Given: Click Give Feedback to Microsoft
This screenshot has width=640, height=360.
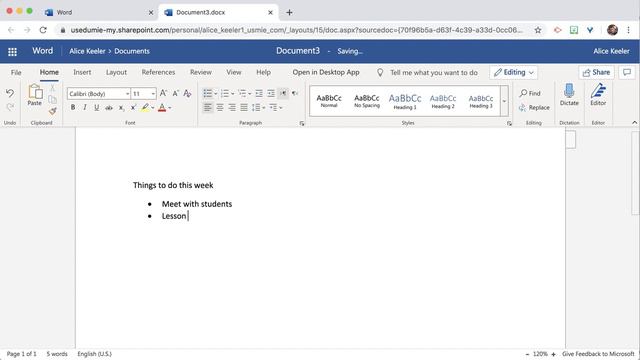Looking at the screenshot, I should 598,354.
